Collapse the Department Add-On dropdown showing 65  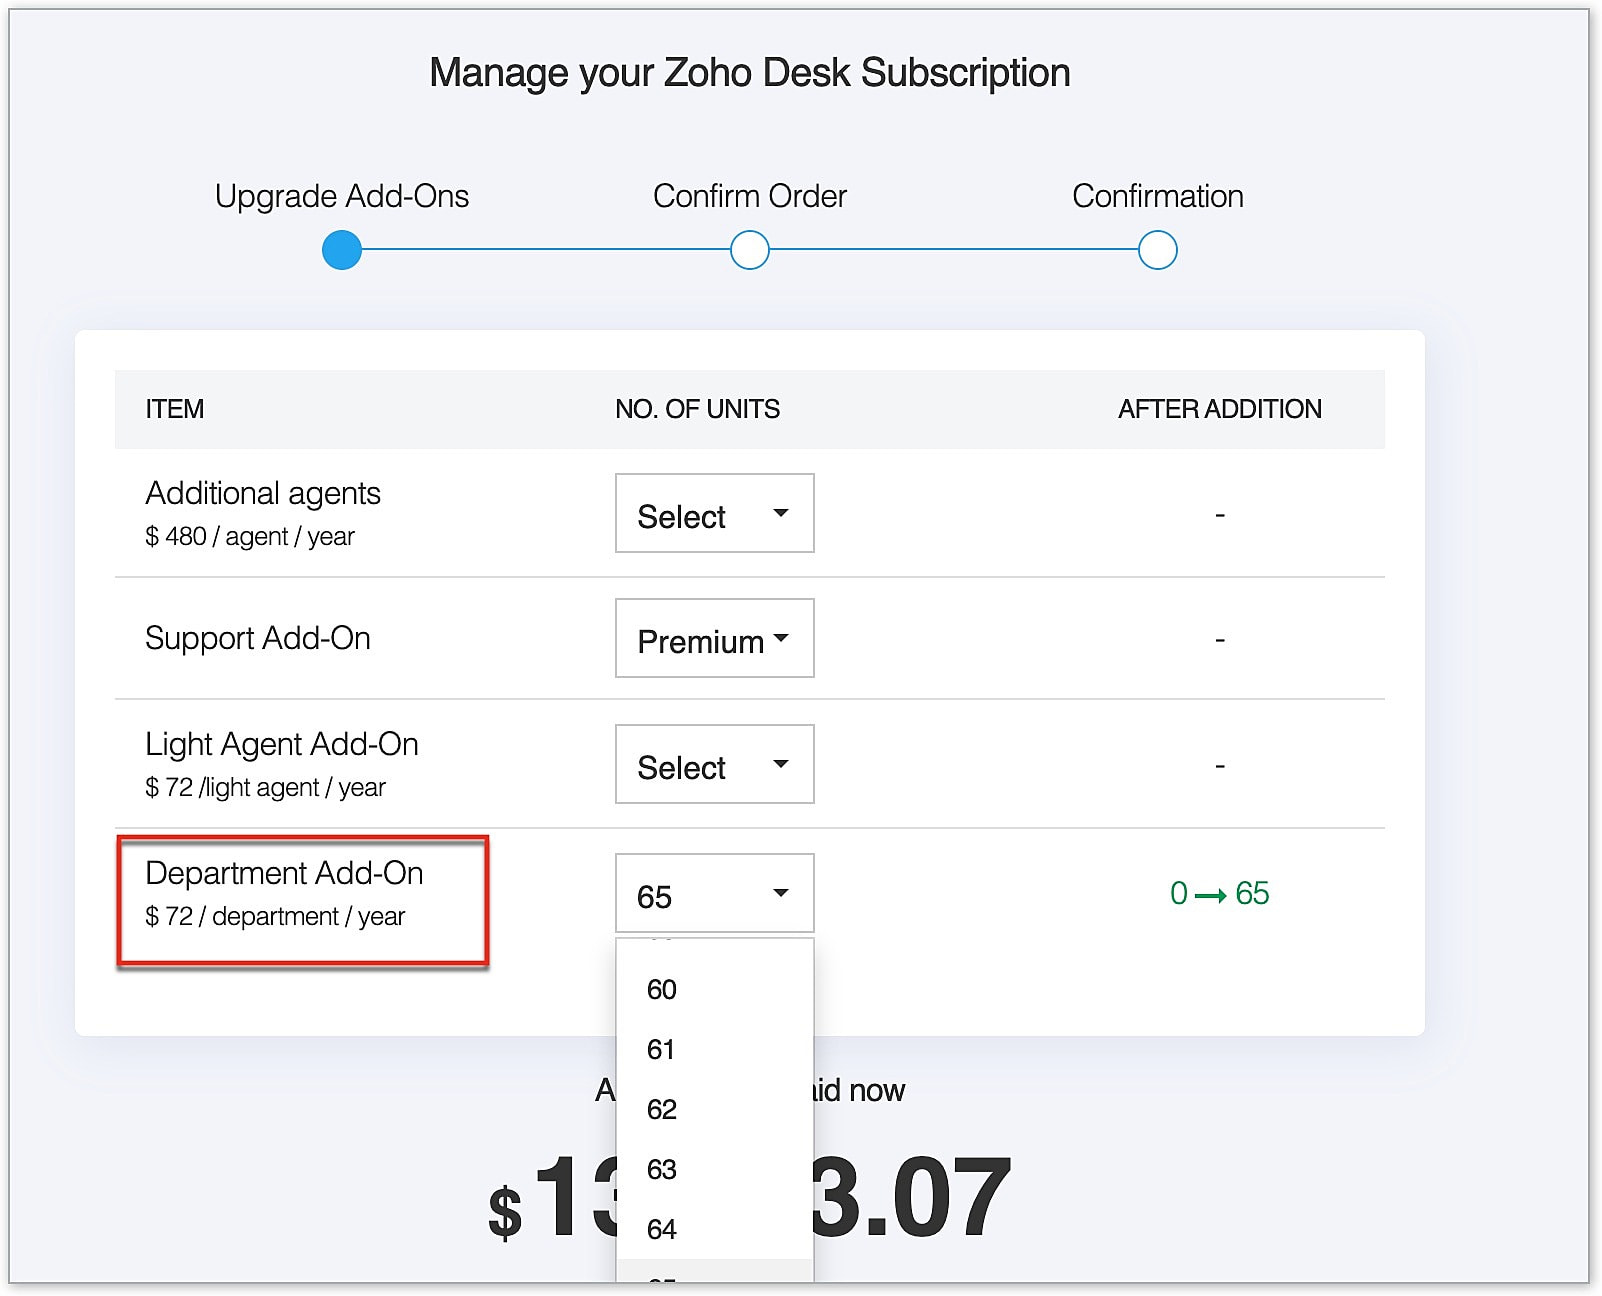click(x=714, y=893)
